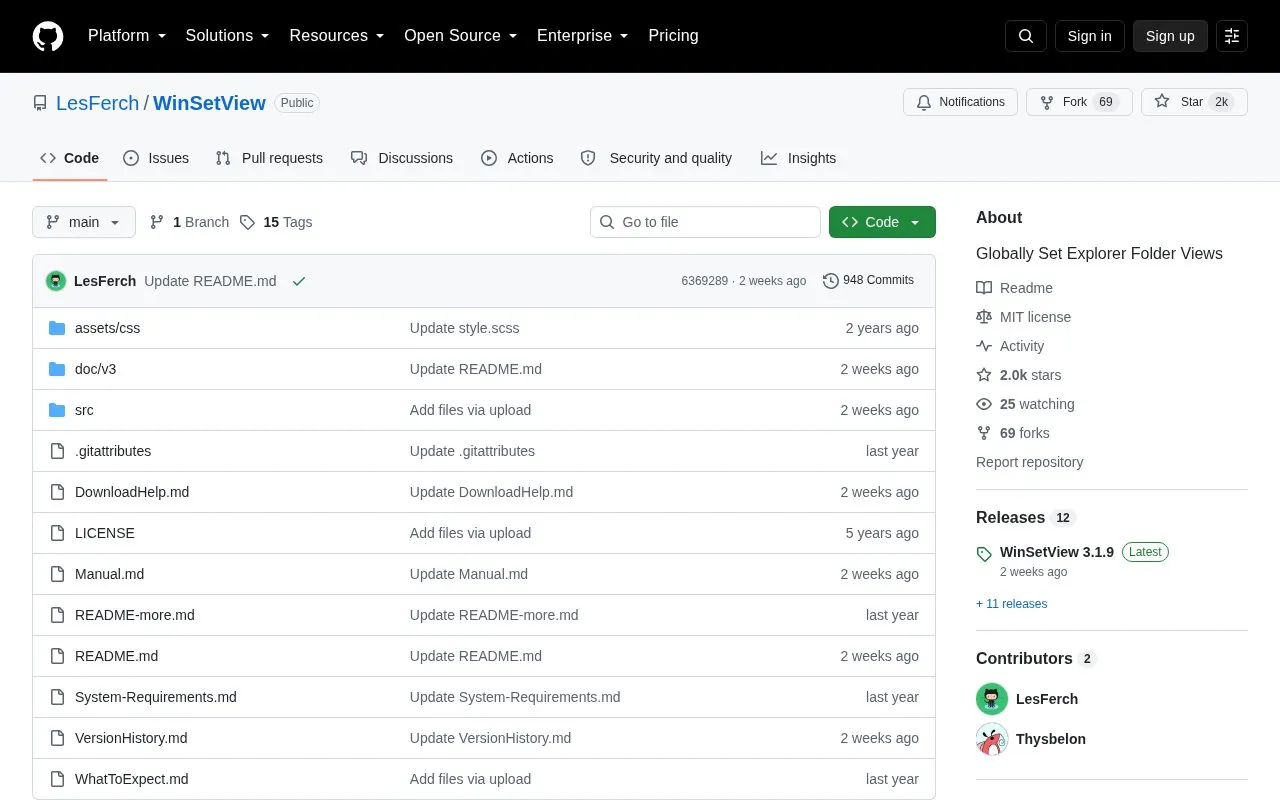Screen dimensions: 1280x800
Task: Expand the Resources menu
Action: (x=337, y=36)
